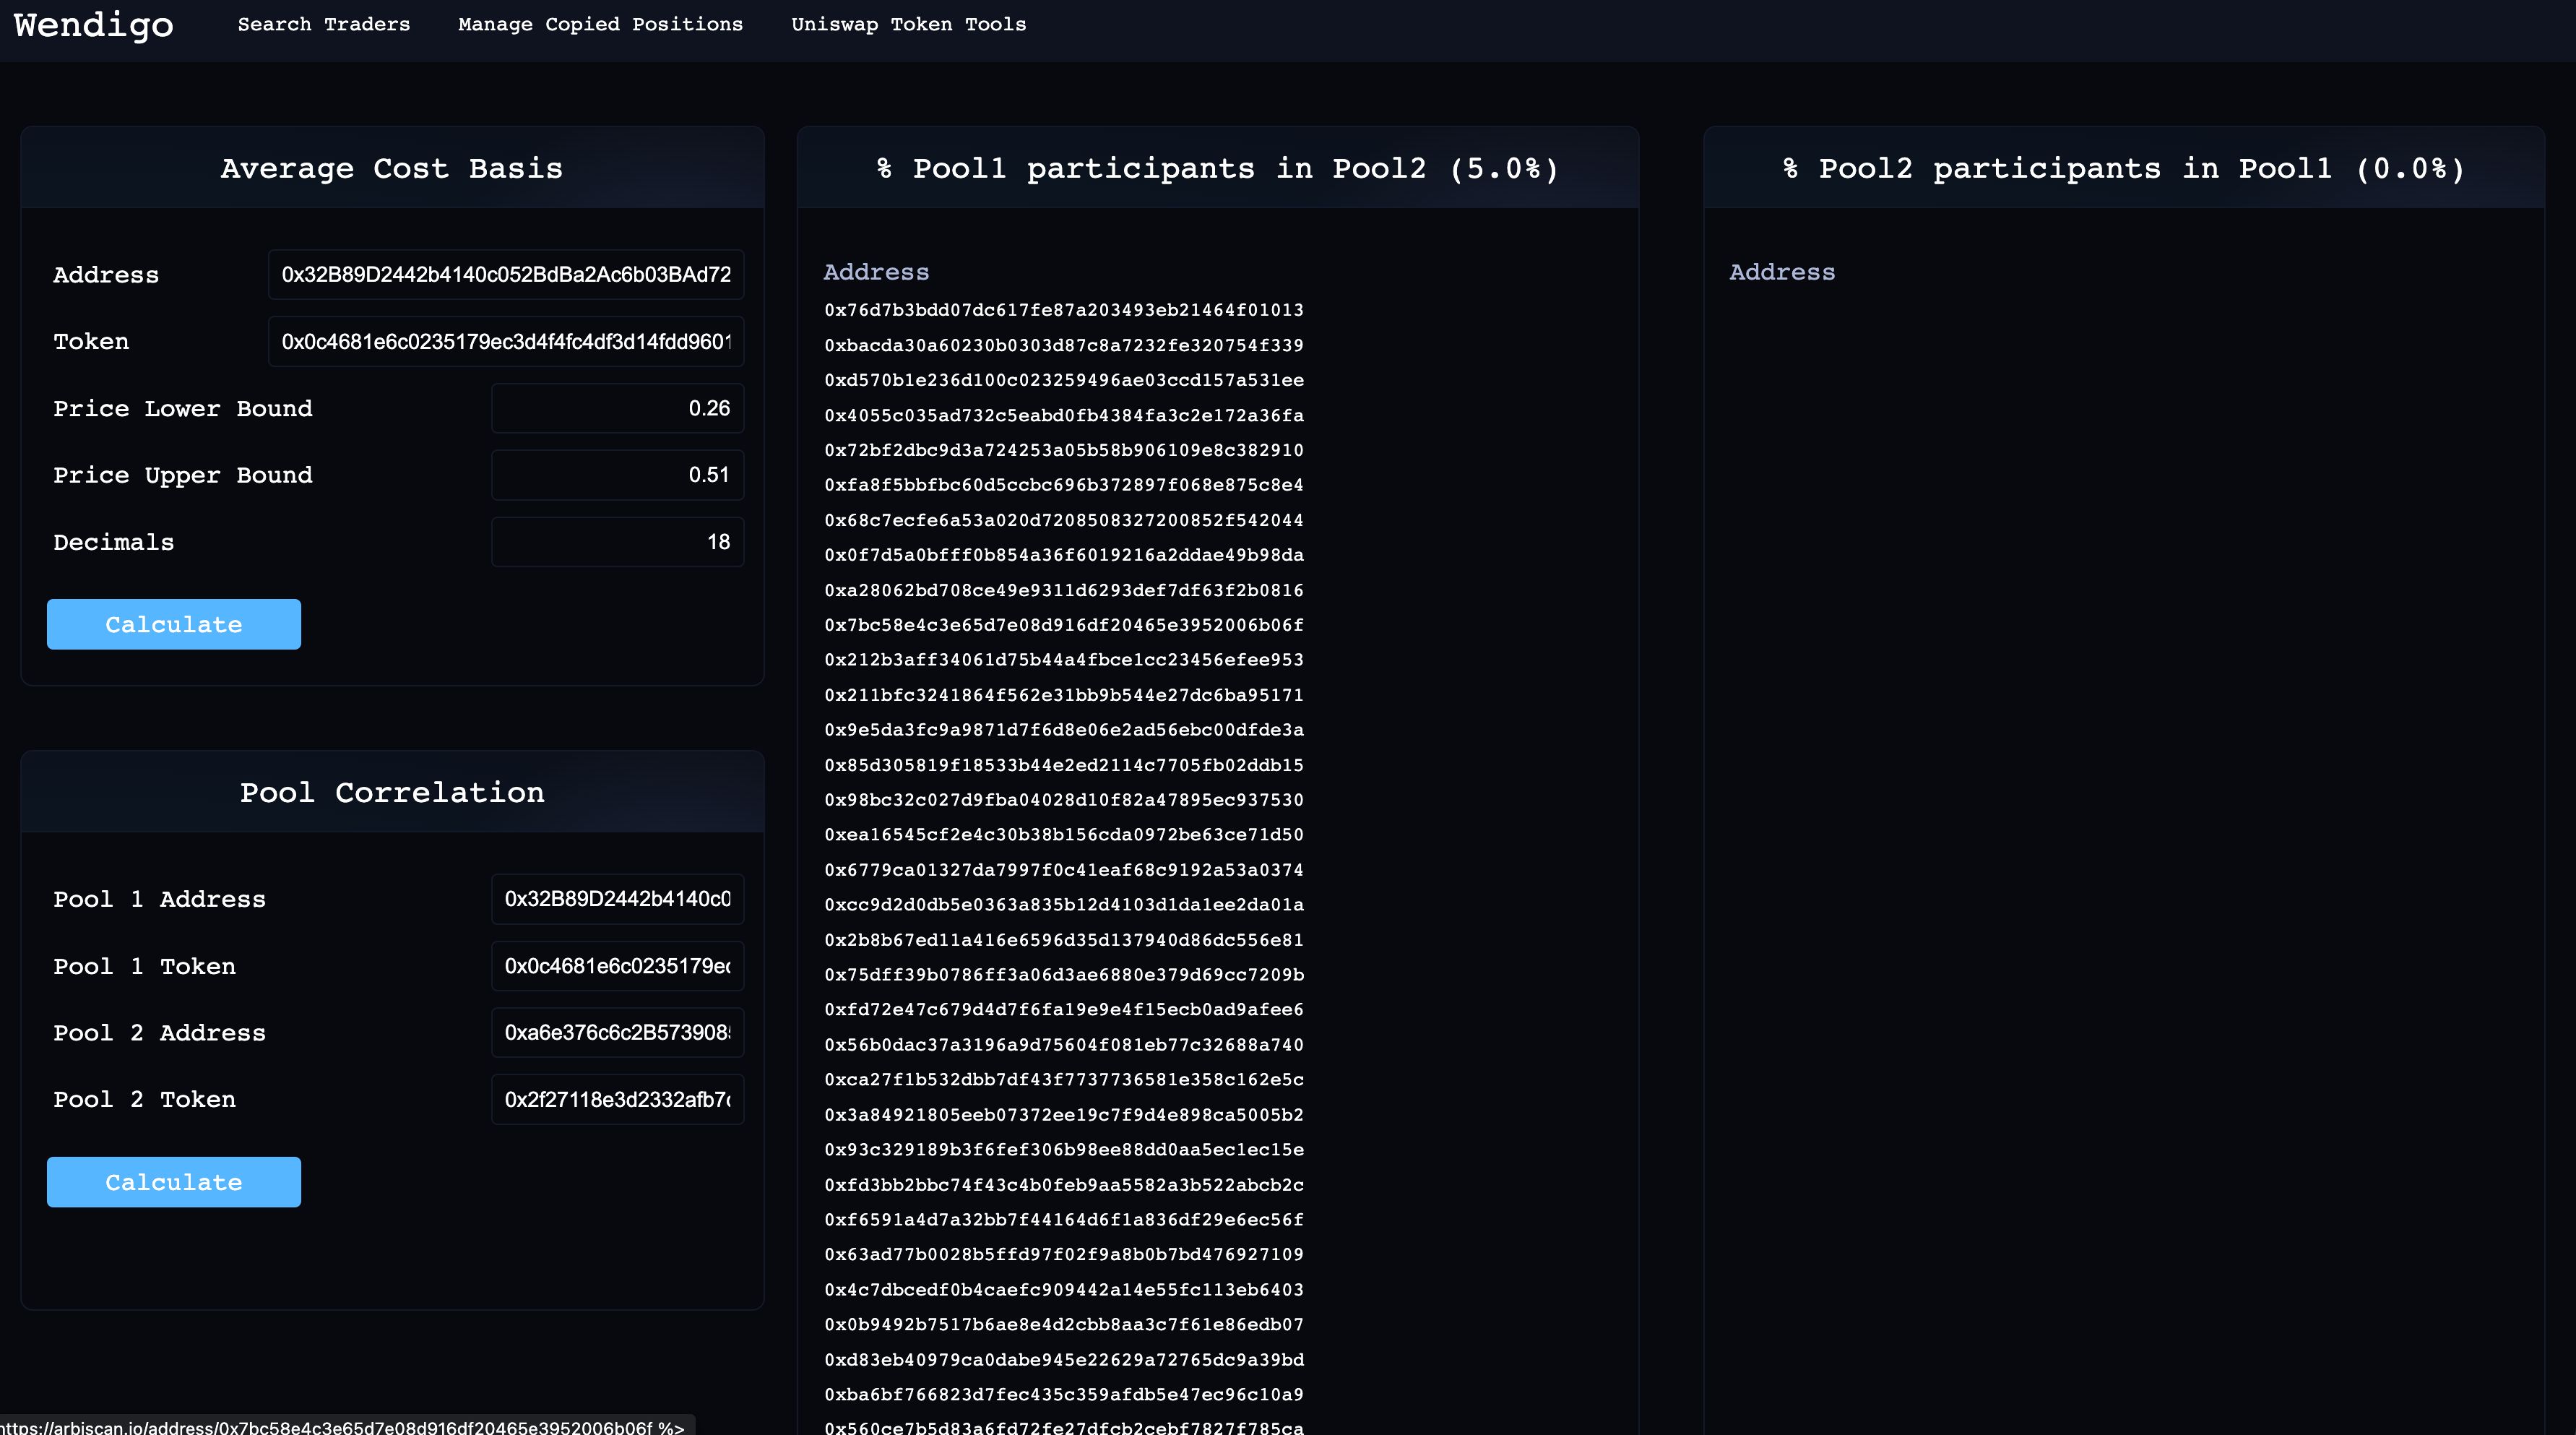Open address 0x98bc32c027d9fba04028d10f82a47895ec937530
Image resolution: width=2576 pixels, height=1435 pixels.
[x=1064, y=800]
